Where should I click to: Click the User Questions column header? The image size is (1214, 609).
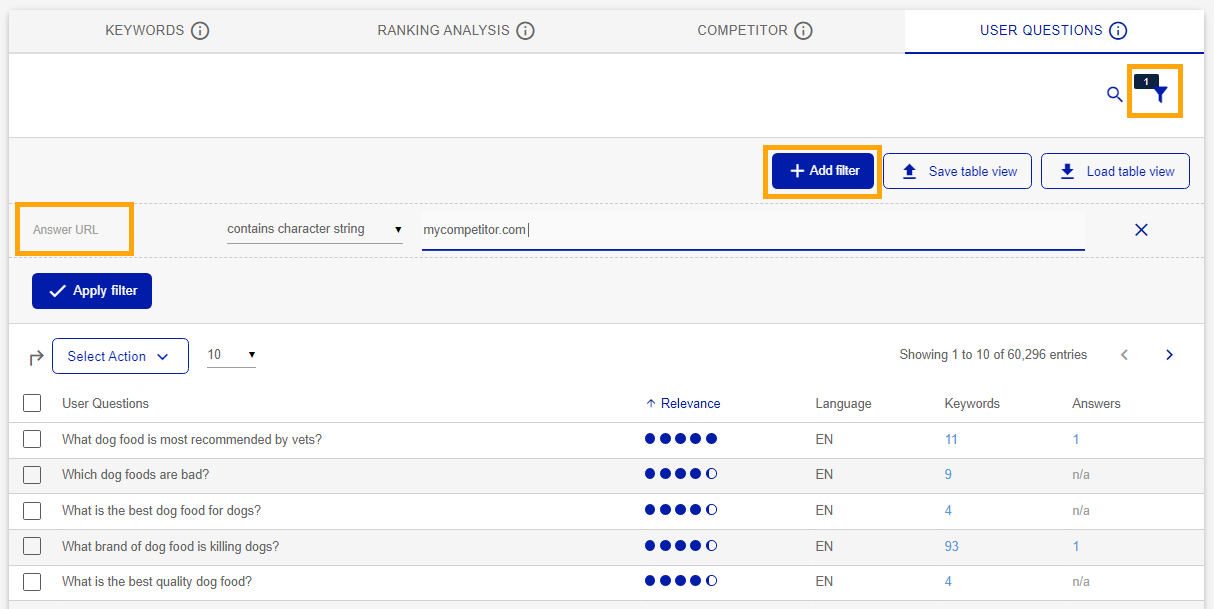[105, 404]
